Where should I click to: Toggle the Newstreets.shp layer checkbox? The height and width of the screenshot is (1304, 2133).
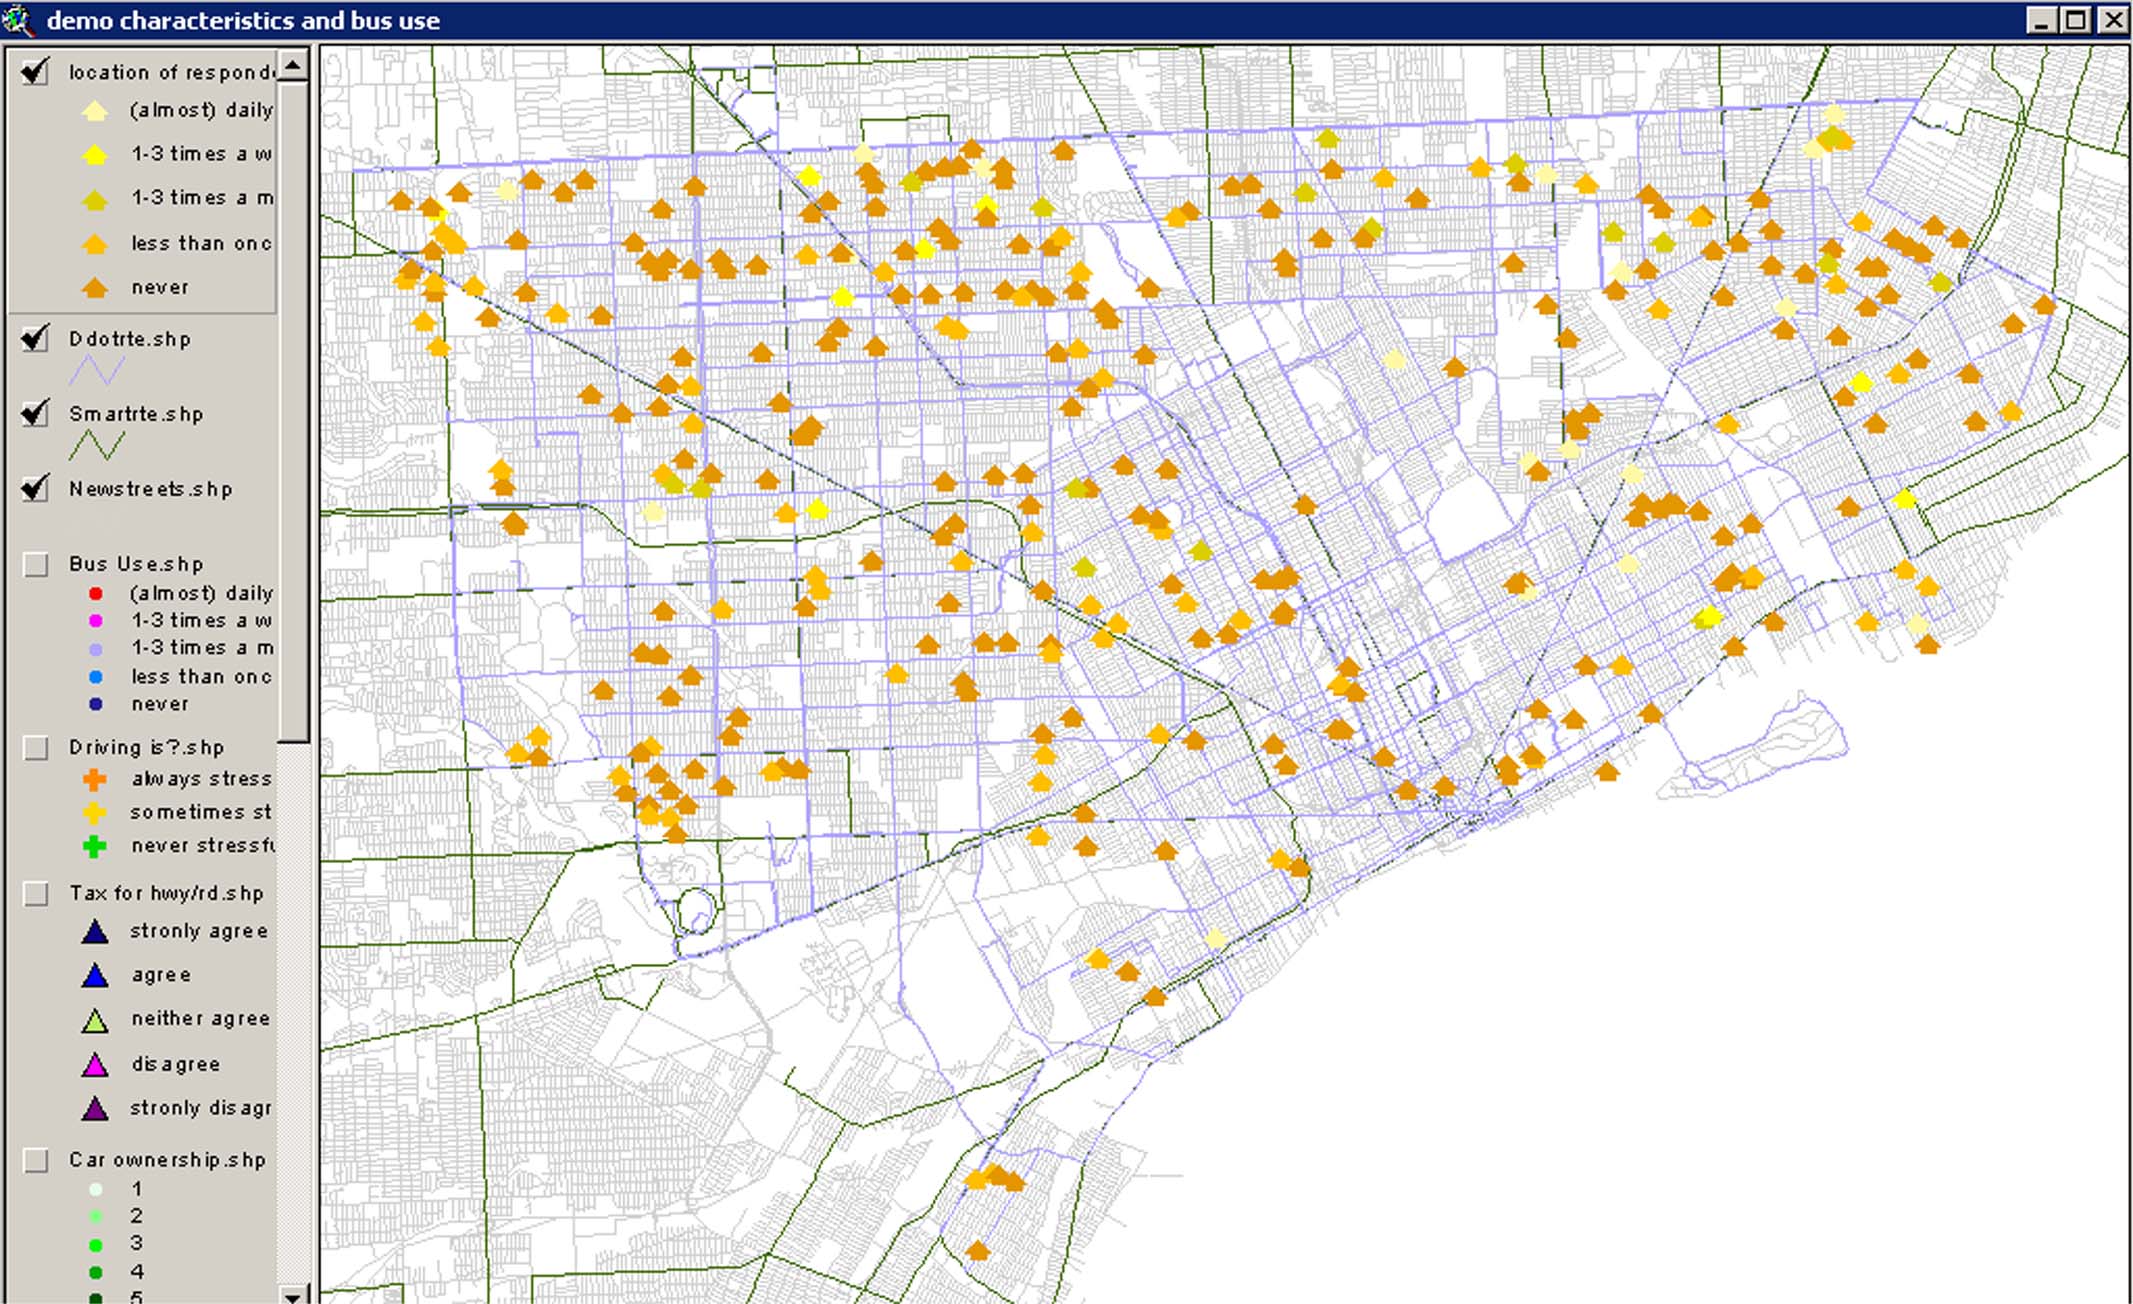pos(35,488)
